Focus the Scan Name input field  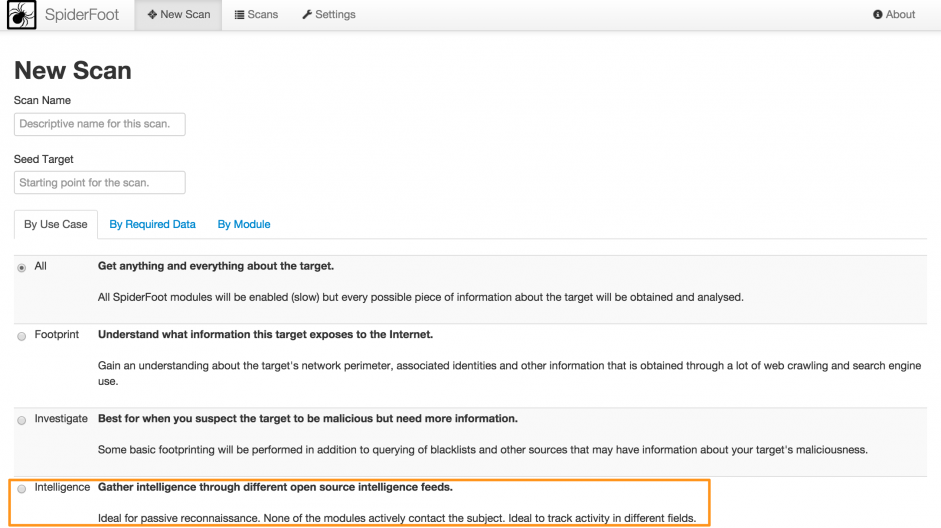(x=100, y=124)
